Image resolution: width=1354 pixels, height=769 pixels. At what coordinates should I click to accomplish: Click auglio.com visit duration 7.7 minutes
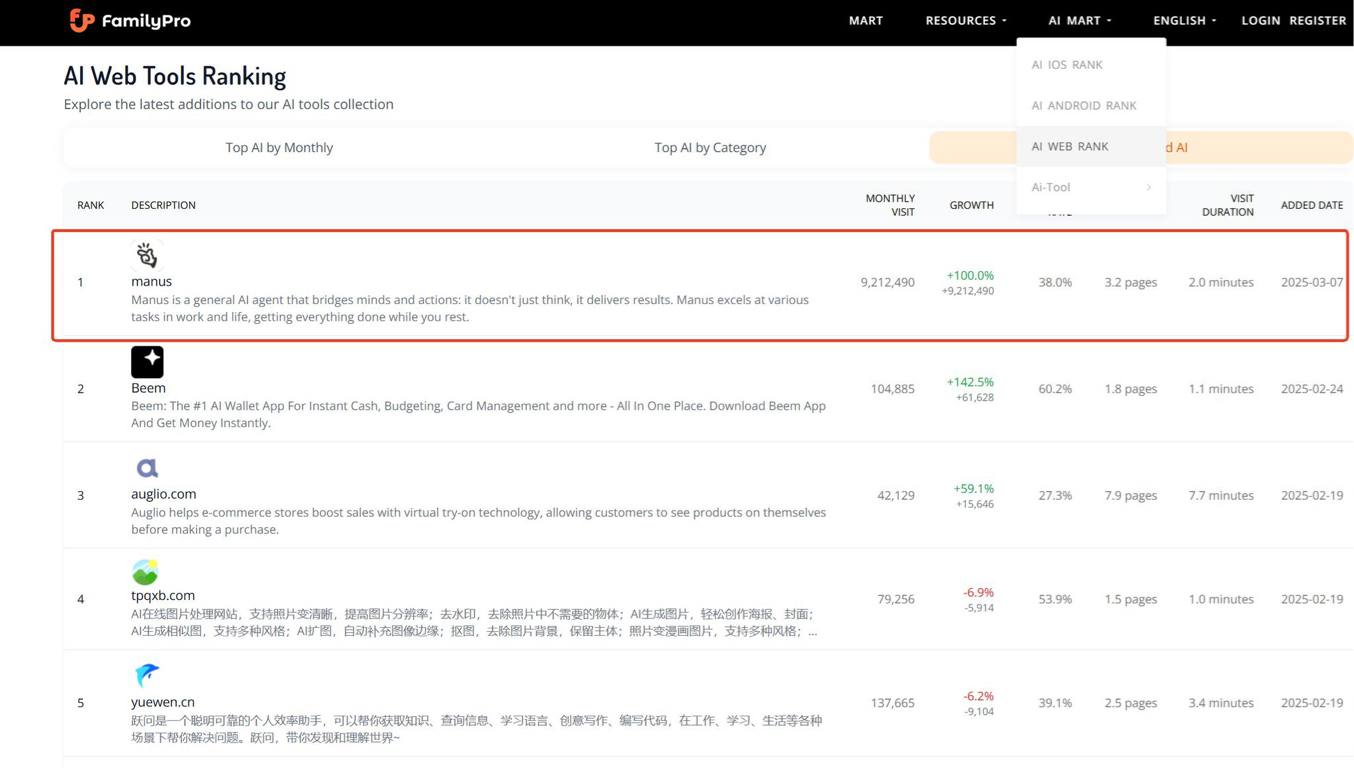[1221, 495]
